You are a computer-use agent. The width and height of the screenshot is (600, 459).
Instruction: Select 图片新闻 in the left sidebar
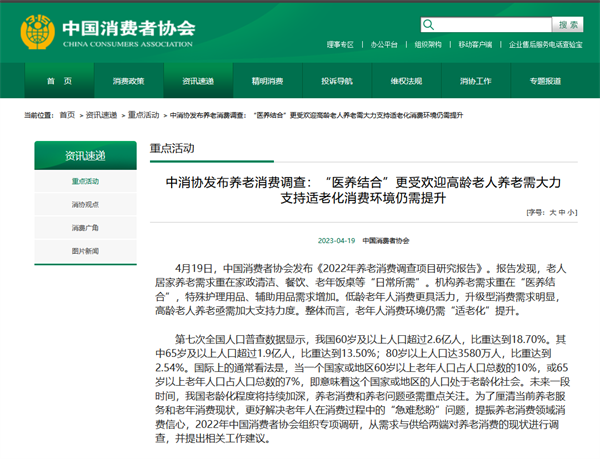click(x=85, y=251)
